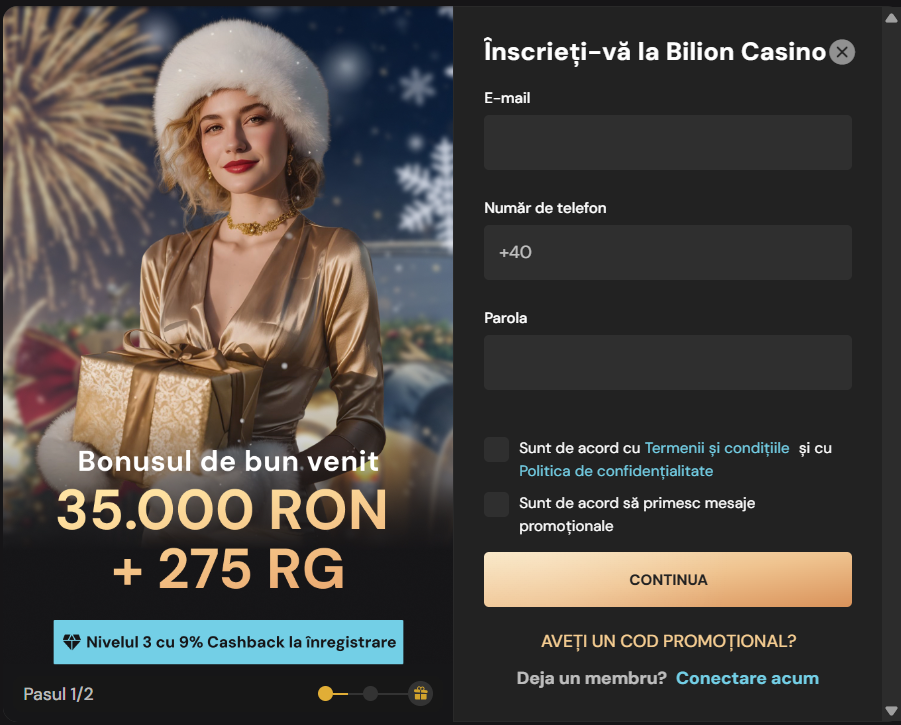The height and width of the screenshot is (725, 901).
Task: Click the scrollbar down arrow icon
Action: click(x=890, y=712)
